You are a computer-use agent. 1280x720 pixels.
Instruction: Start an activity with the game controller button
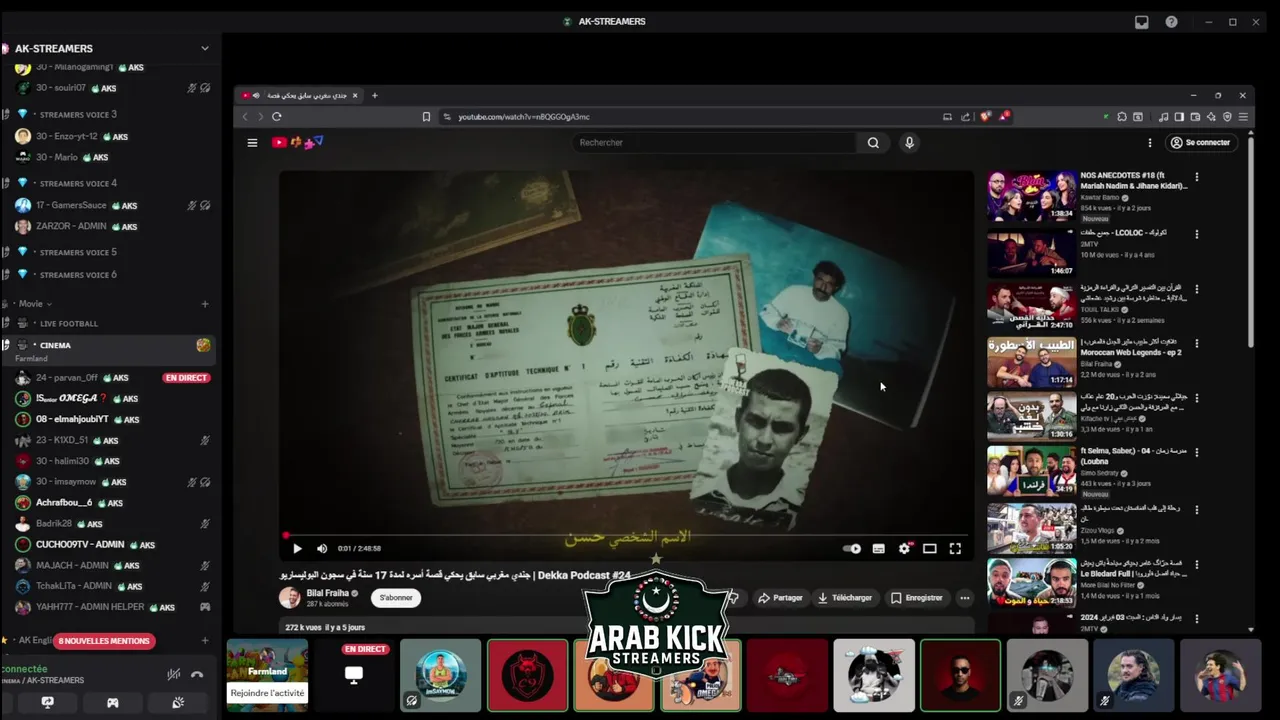coord(112,703)
